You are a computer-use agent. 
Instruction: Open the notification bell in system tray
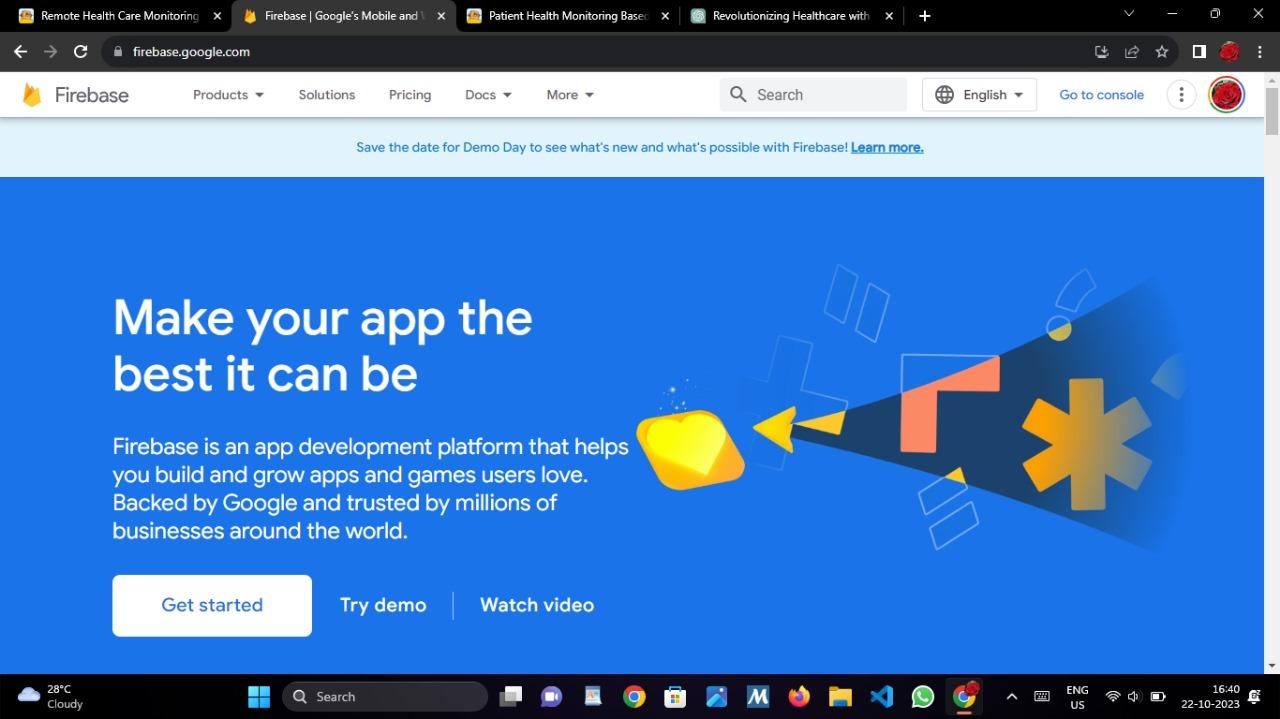tap(1254, 696)
